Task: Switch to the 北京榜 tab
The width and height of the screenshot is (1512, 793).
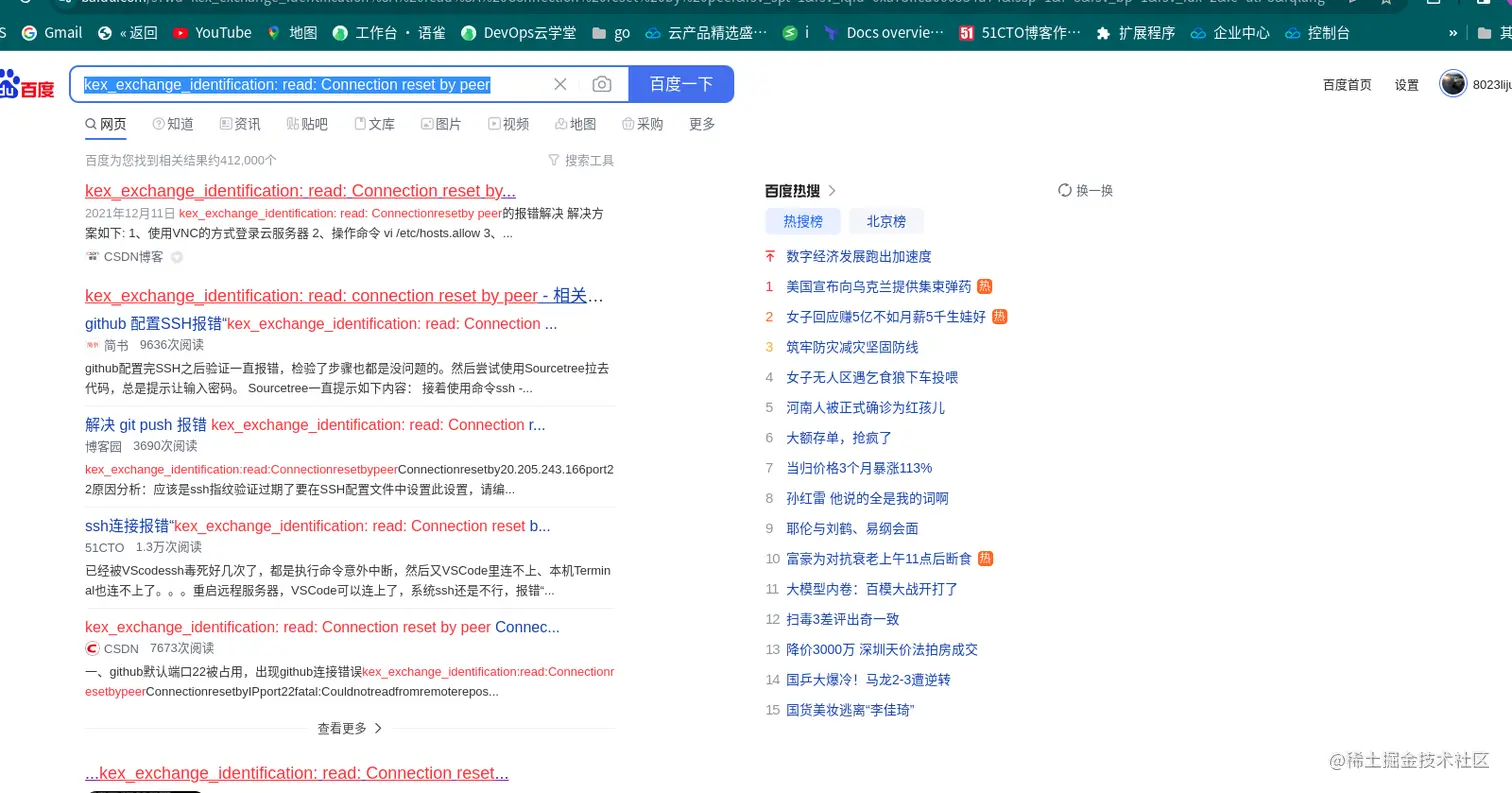Action: [x=887, y=221]
